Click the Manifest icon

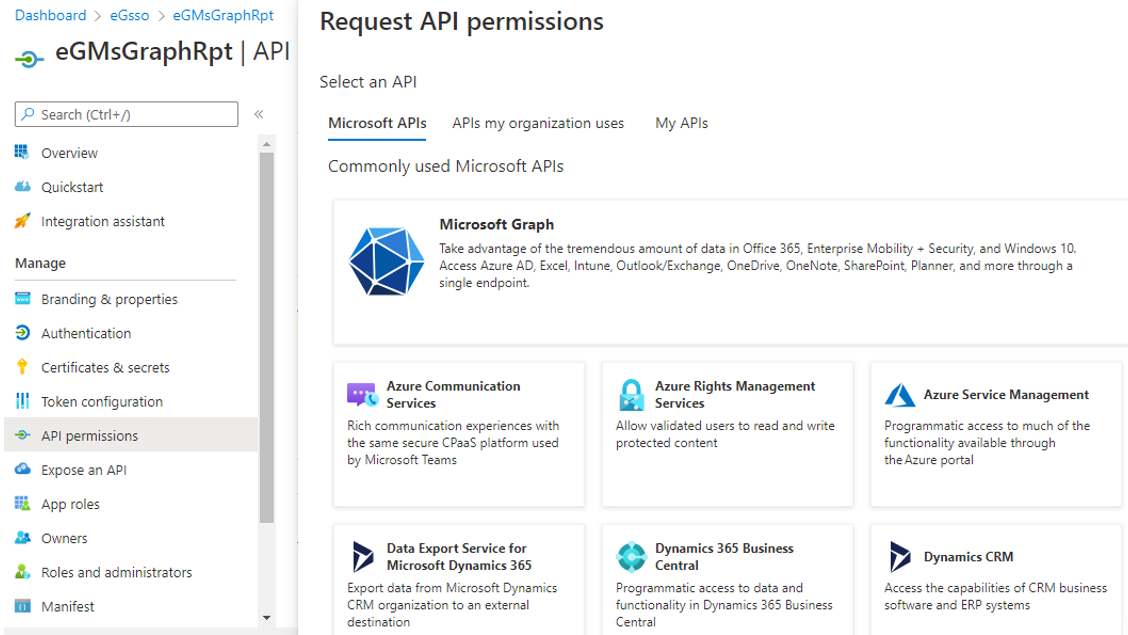coord(22,606)
